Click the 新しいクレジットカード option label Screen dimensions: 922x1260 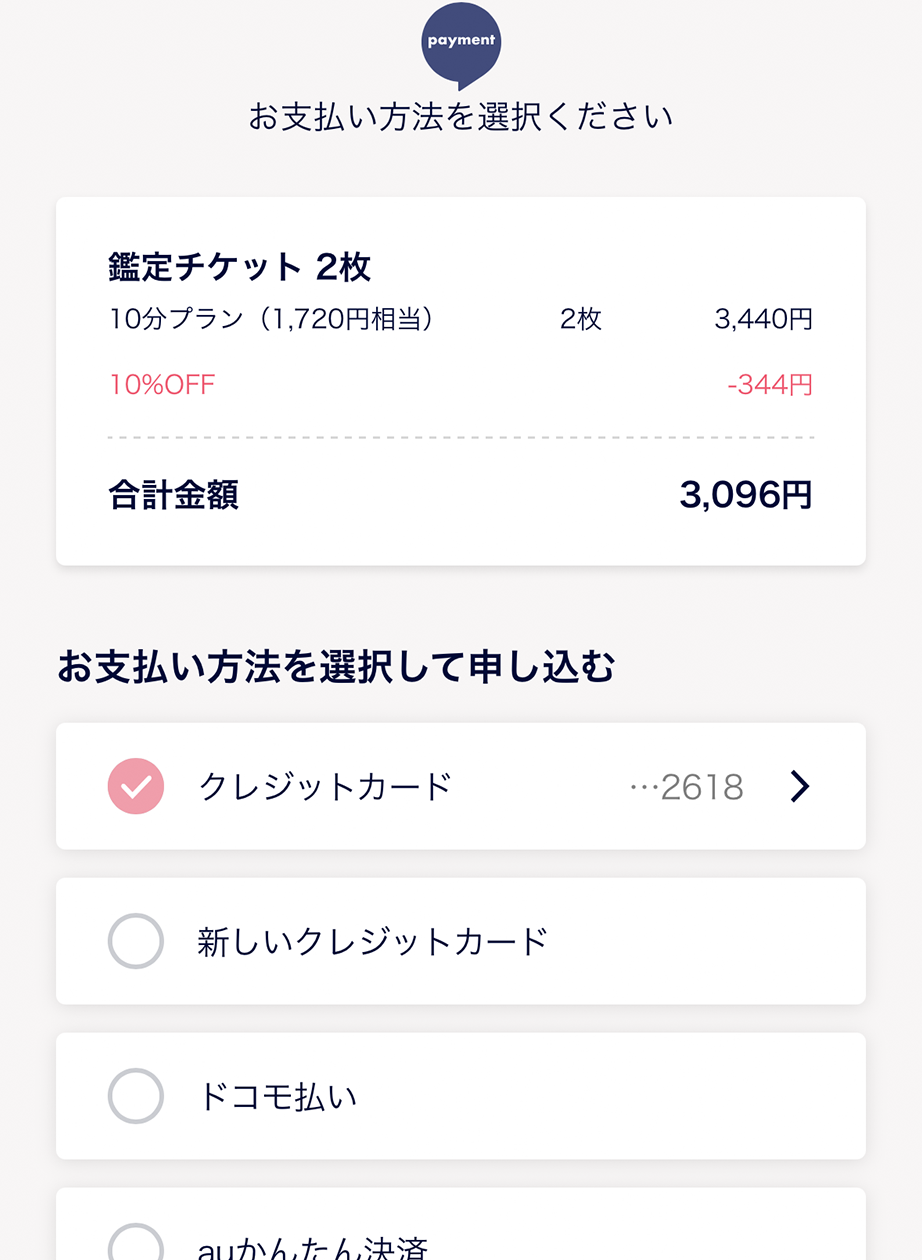[x=373, y=942]
